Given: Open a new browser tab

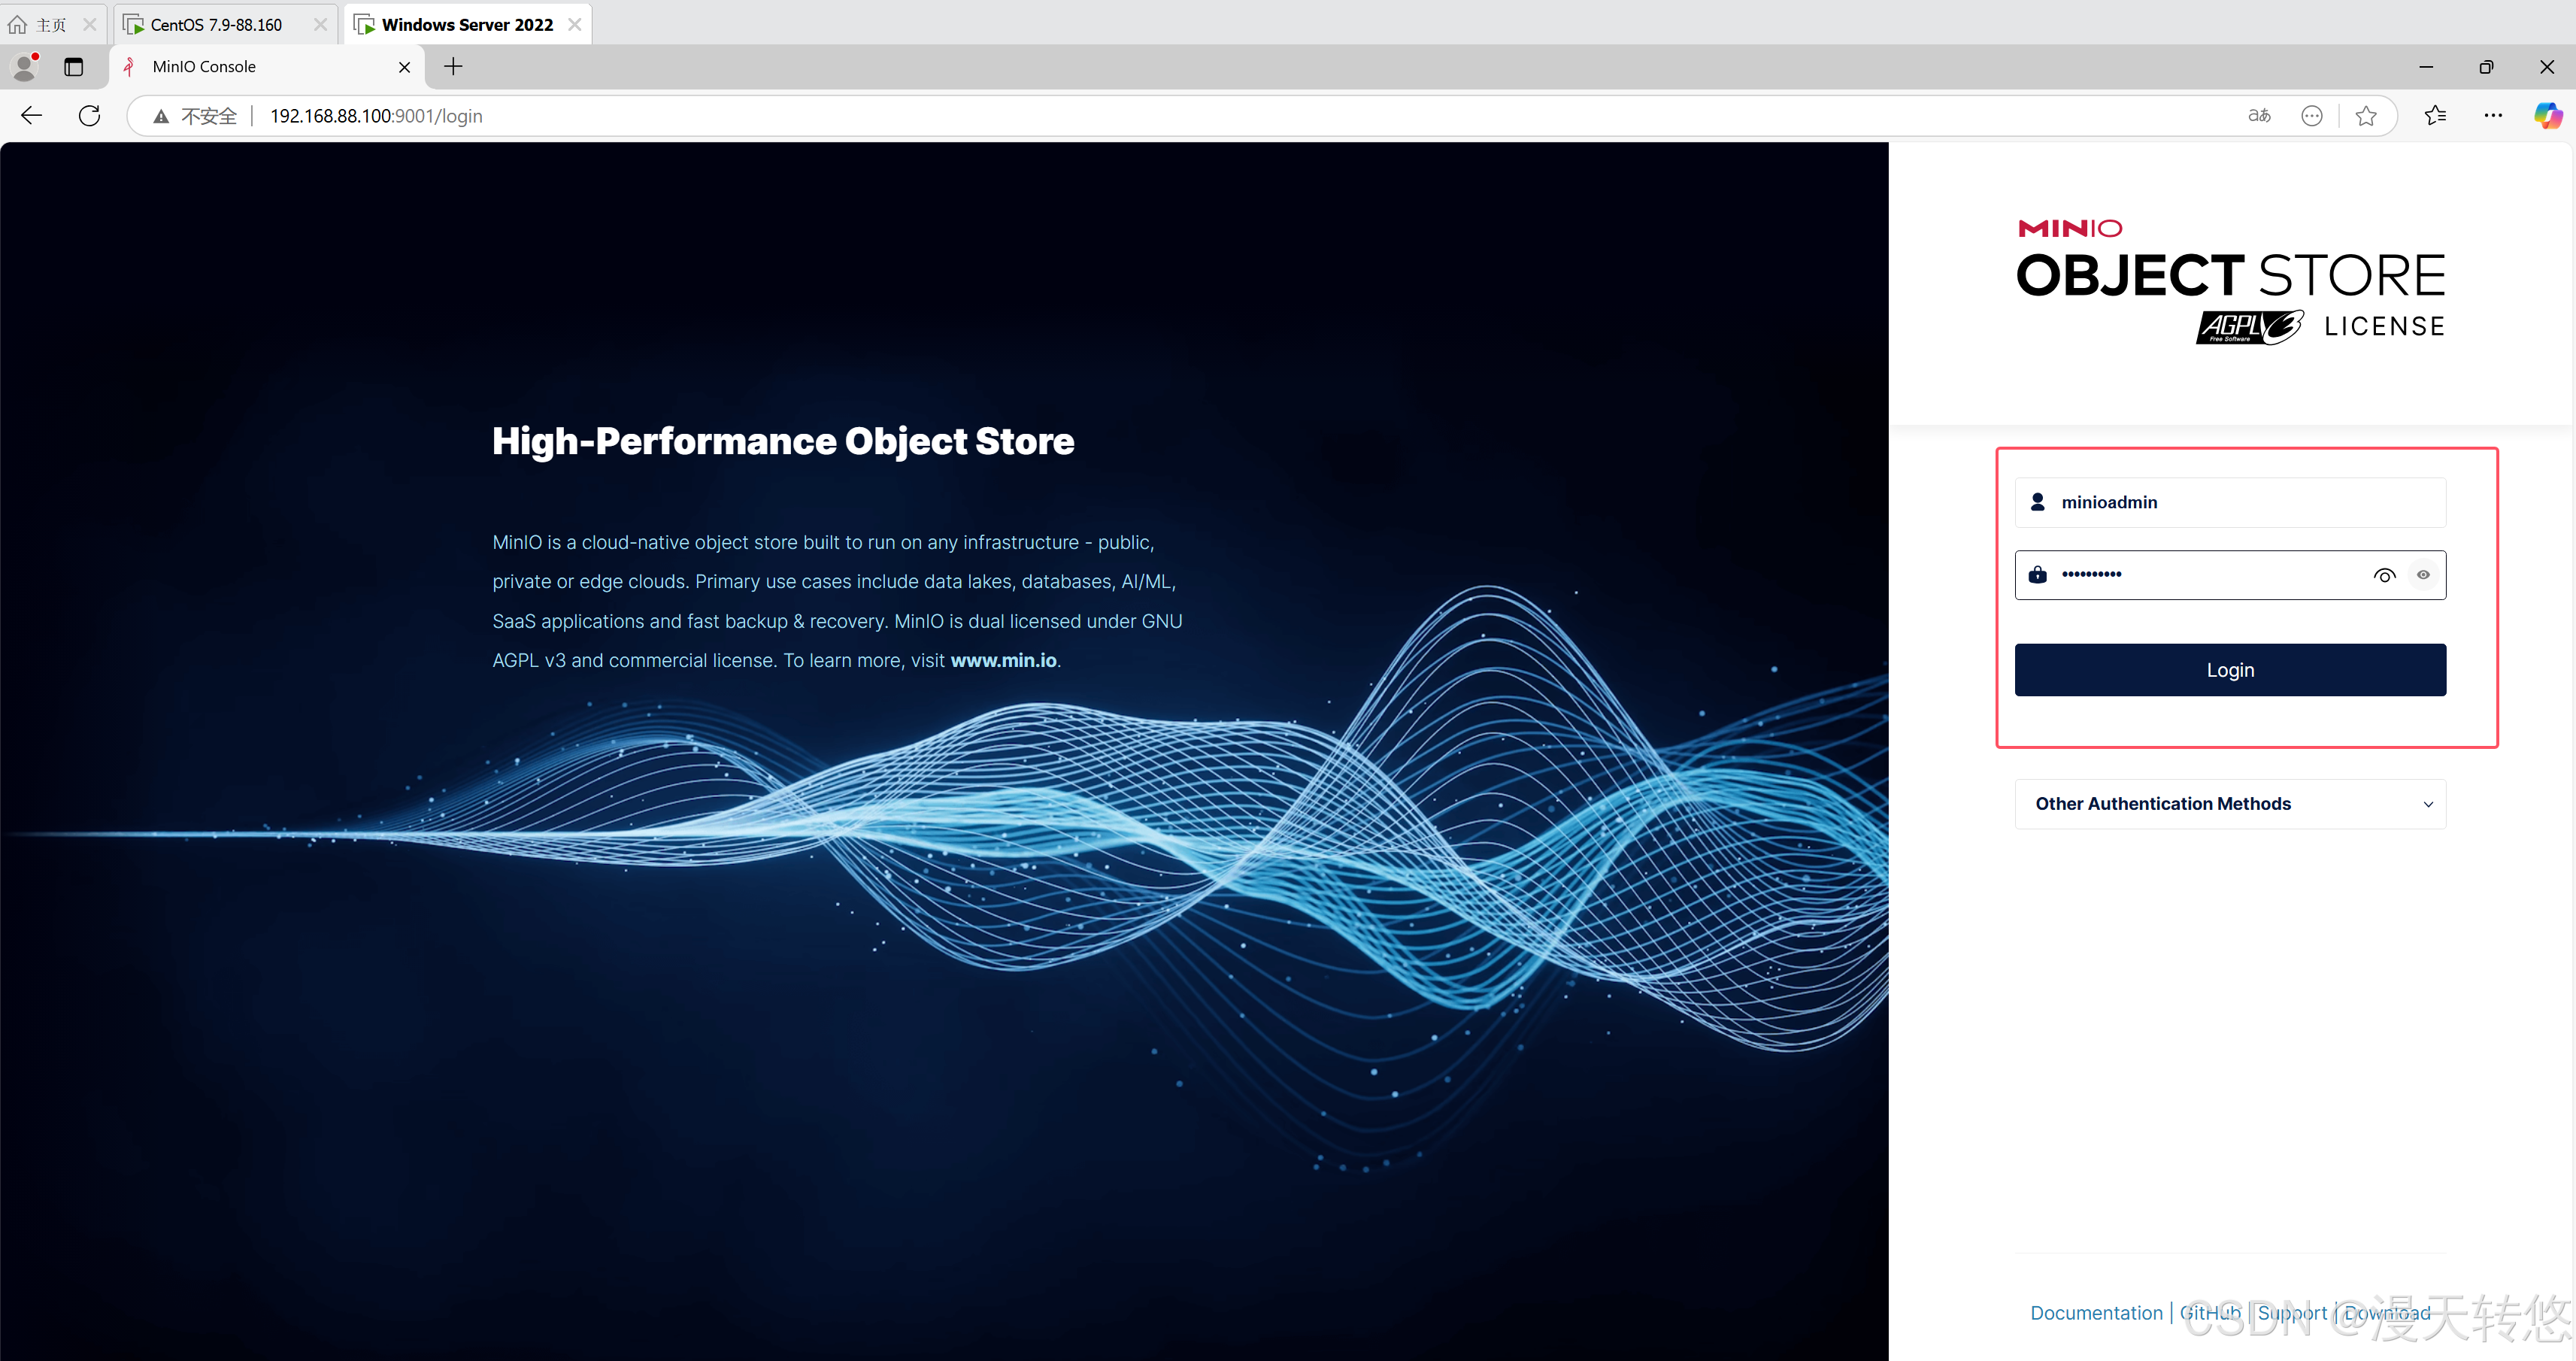Looking at the screenshot, I should tap(453, 67).
